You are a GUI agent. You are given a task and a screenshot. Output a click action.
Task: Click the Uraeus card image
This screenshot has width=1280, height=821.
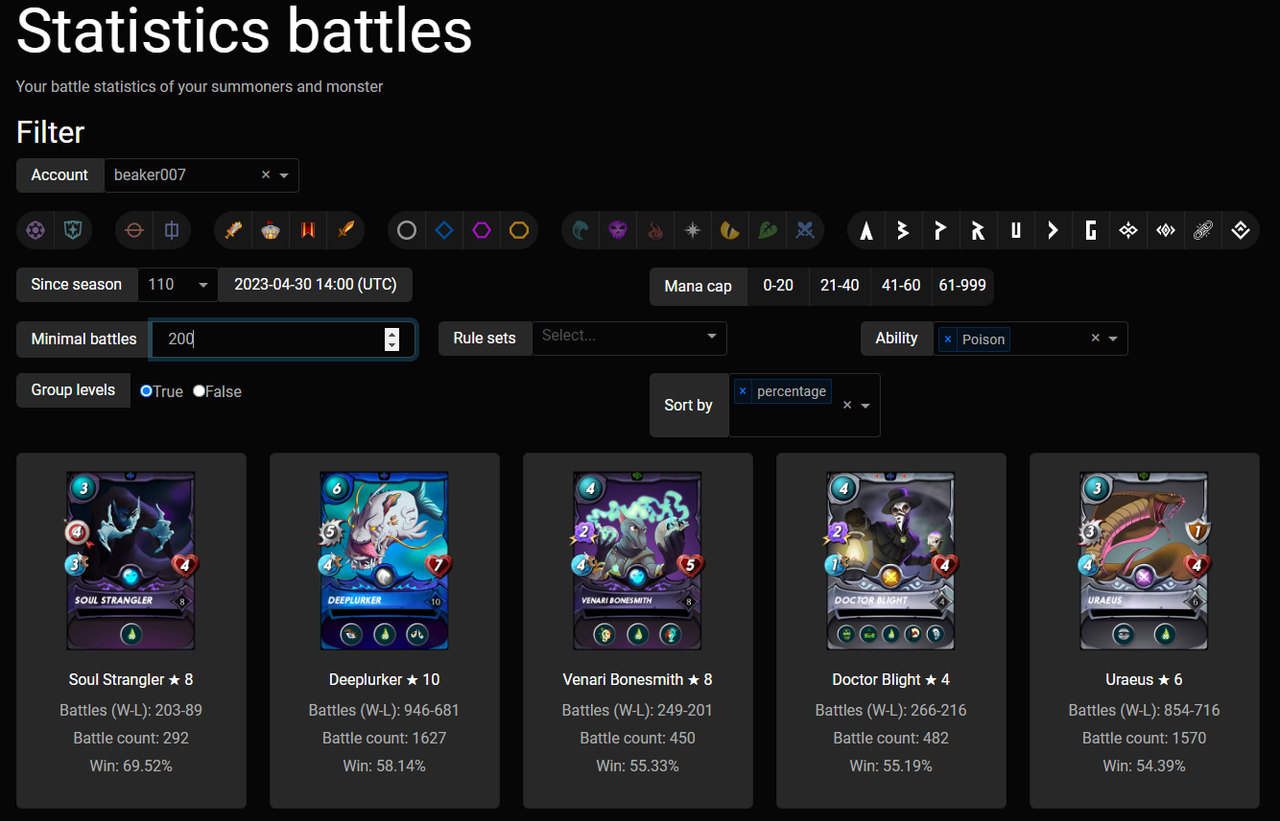point(1144,561)
